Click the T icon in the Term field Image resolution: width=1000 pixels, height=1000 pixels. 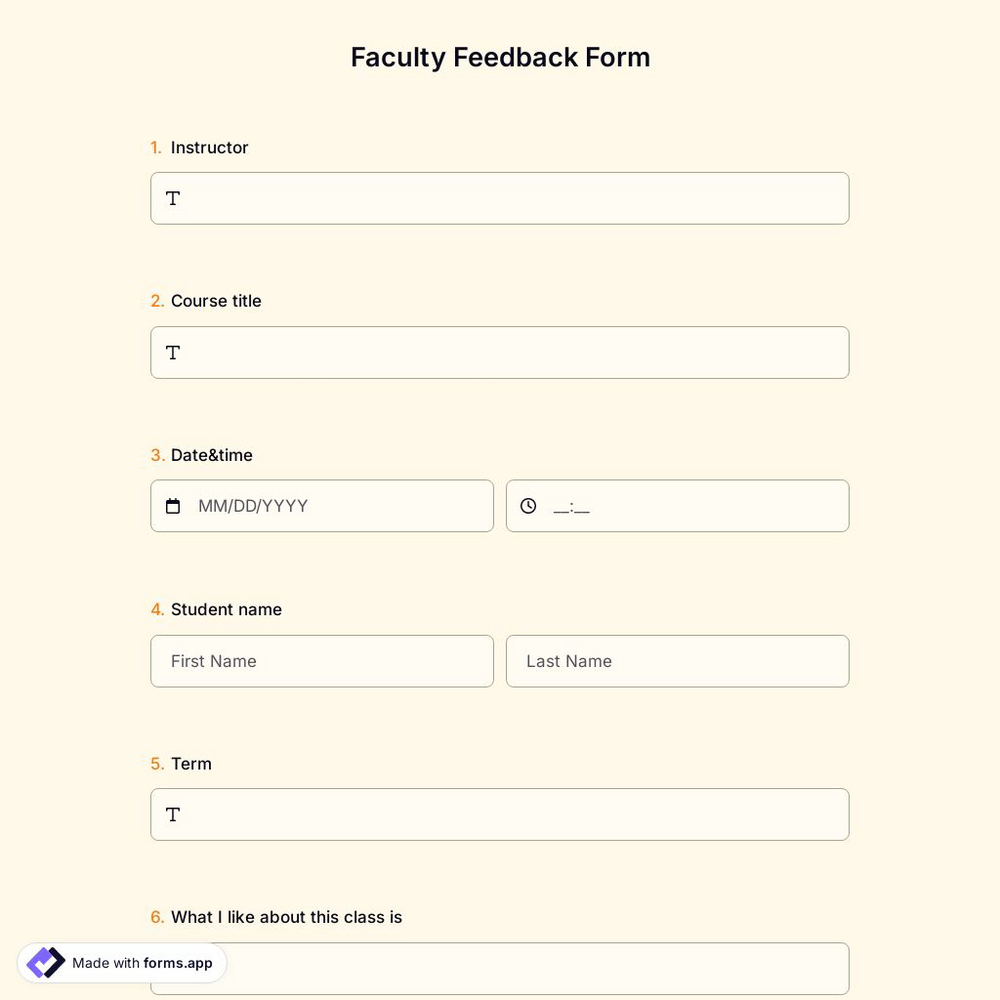(172, 814)
